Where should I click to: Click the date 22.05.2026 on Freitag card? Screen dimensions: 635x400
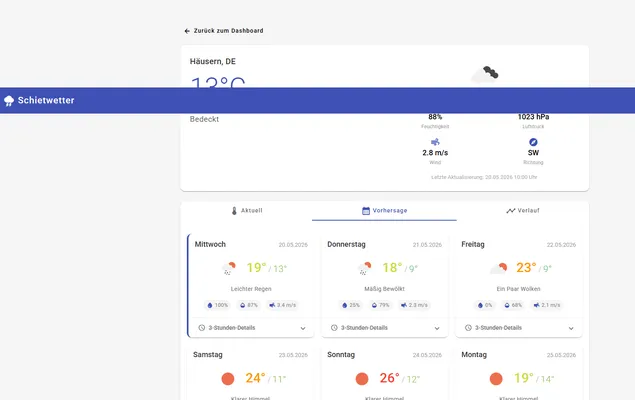561,245
